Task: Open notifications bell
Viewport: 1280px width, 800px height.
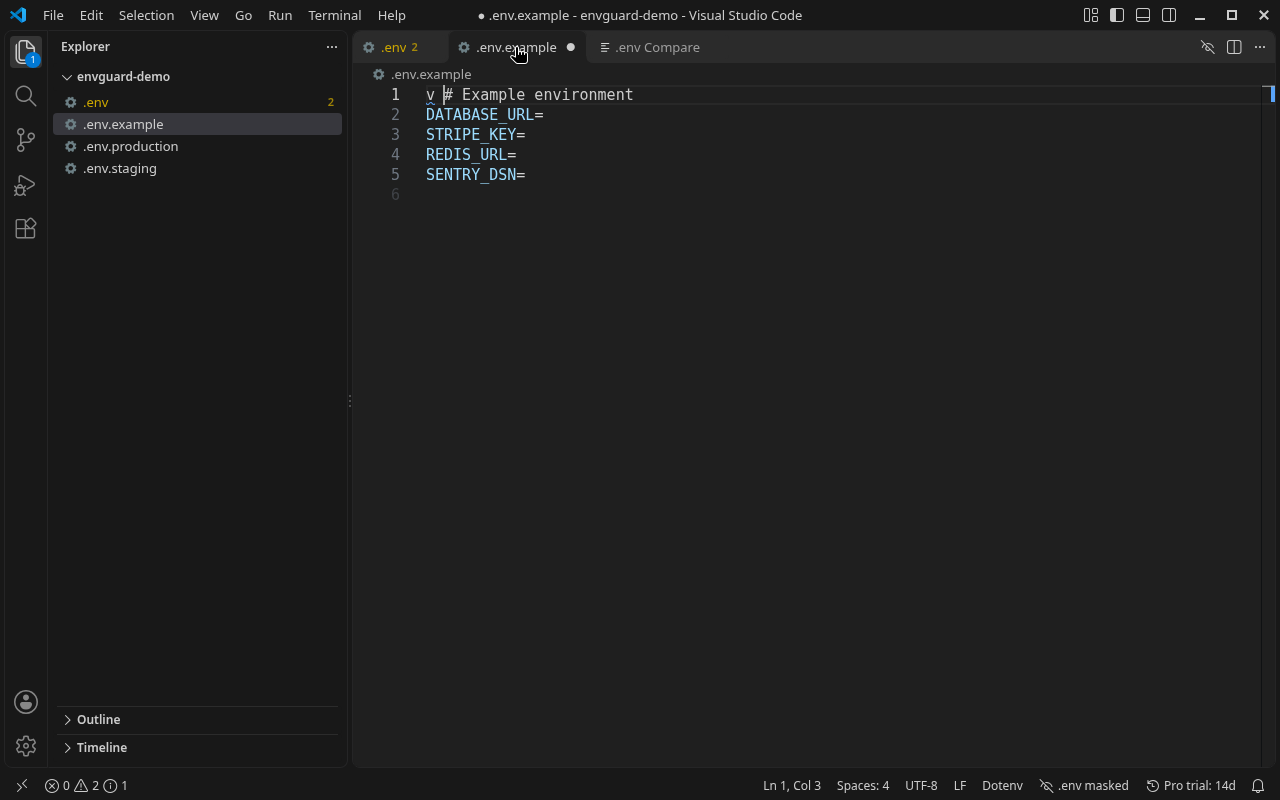Action: (1259, 786)
